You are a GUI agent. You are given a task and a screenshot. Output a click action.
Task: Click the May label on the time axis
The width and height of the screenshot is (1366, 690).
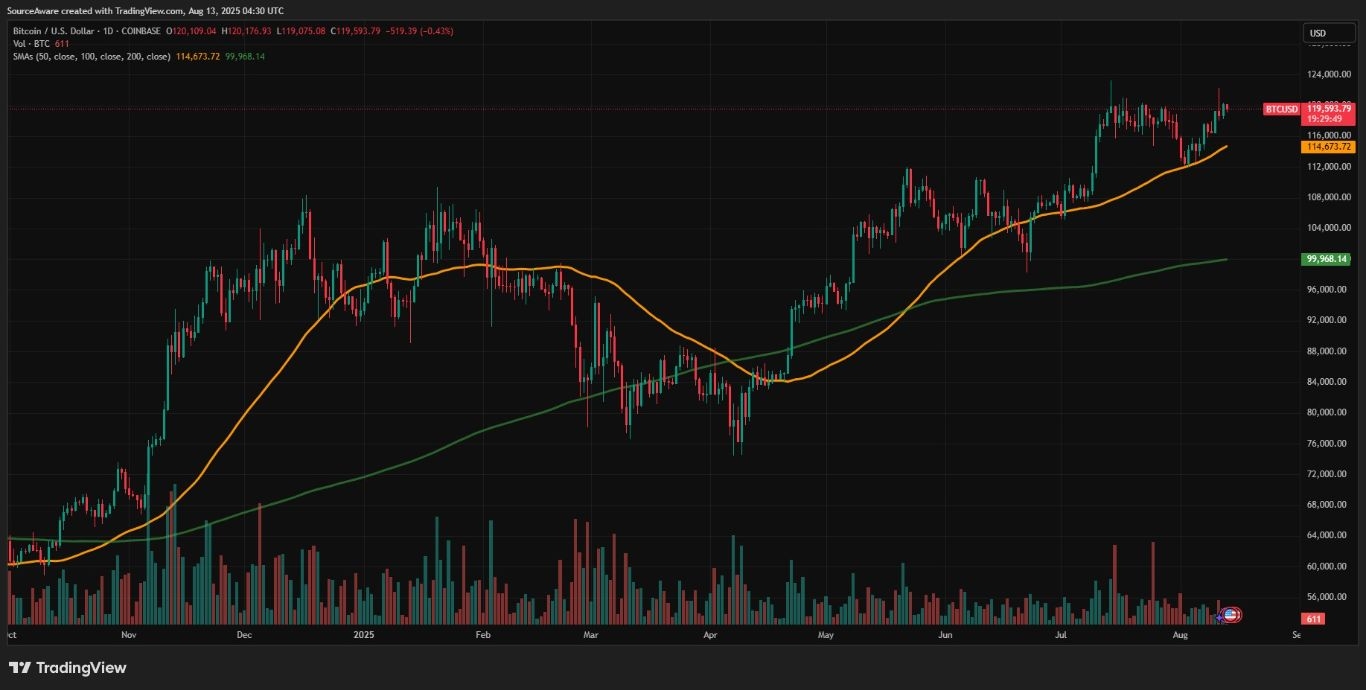pyautogui.click(x=826, y=634)
